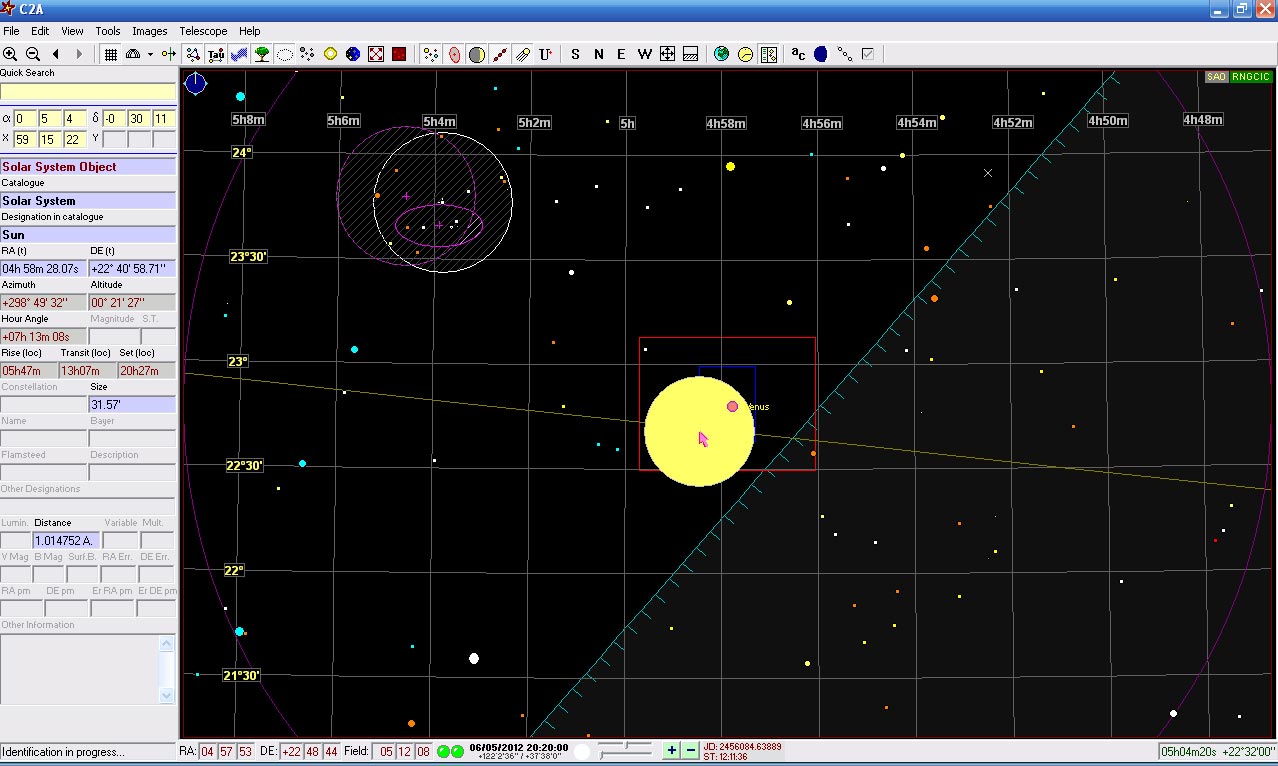This screenshot has height=766, width=1278.
Task: Open the Telescope menu
Action: click(x=203, y=31)
